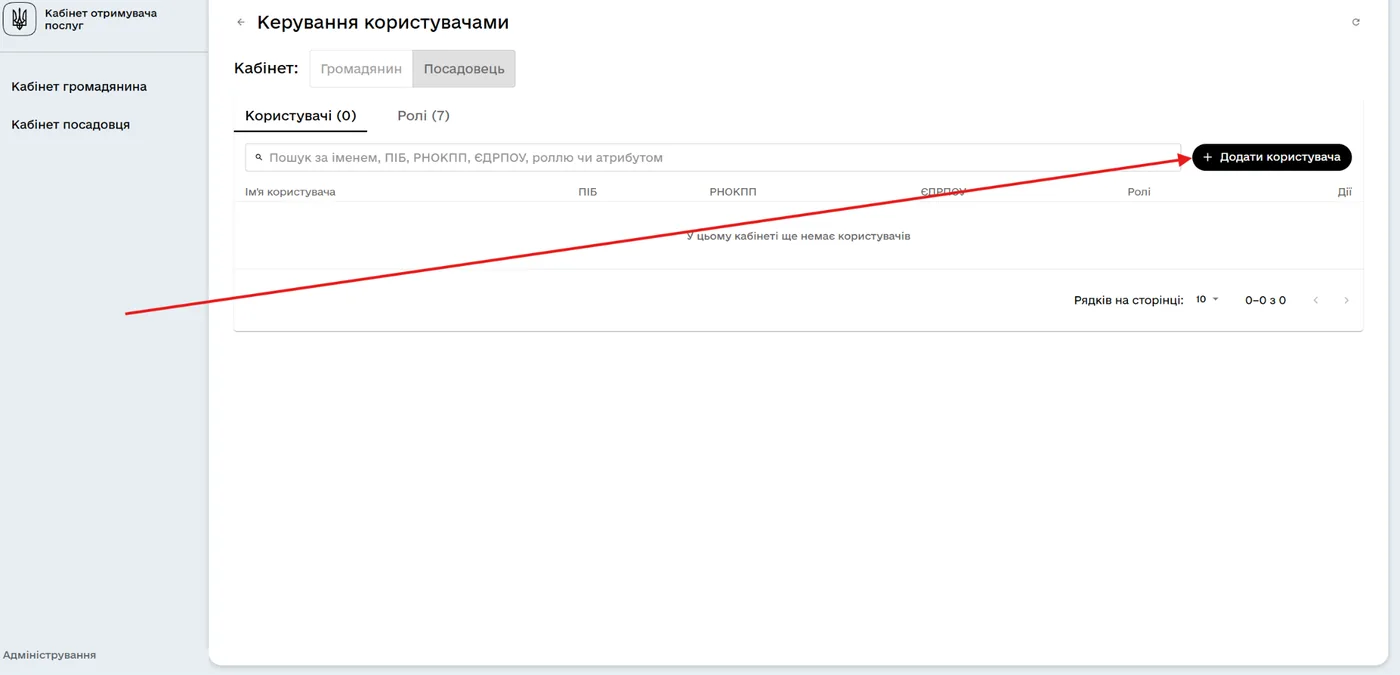Click the Керування користувачами heading
This screenshot has width=1400, height=675.
click(x=383, y=22)
